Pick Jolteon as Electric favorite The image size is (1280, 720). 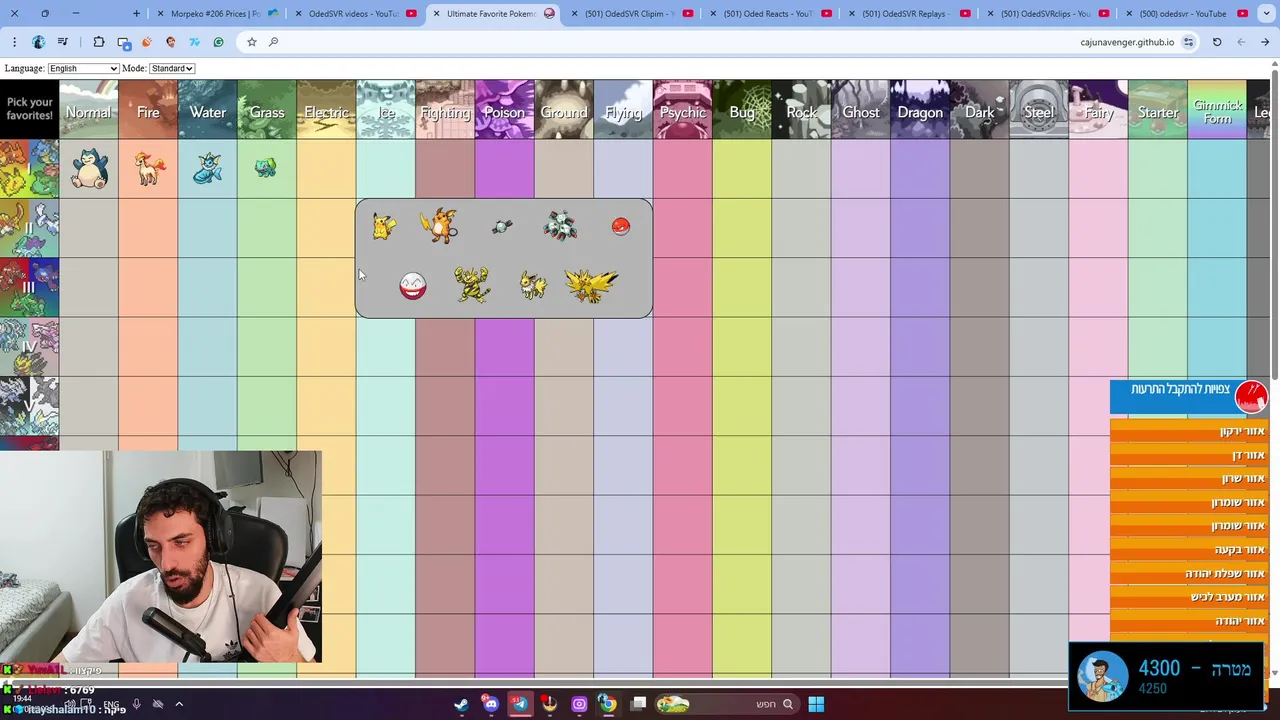click(533, 286)
